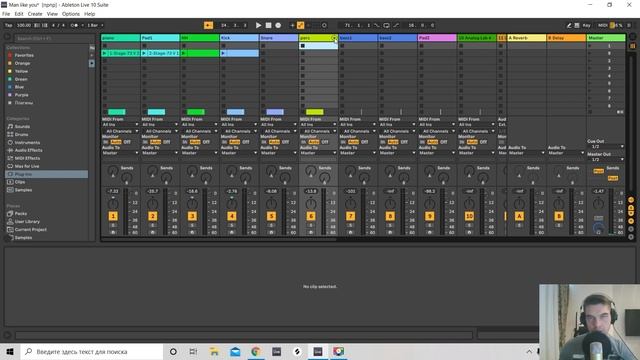Open Instruments category in browser

click(x=27, y=142)
